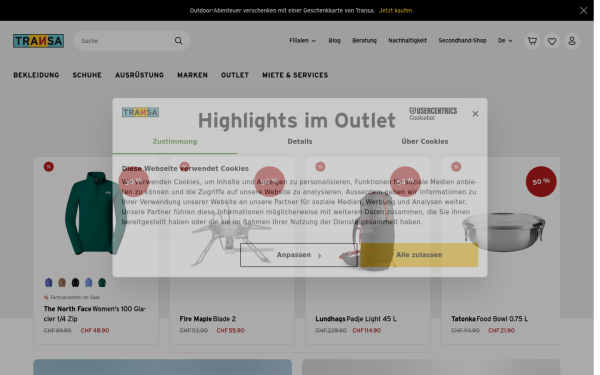Switch to the Details tab
Viewport: 600px width, 375px height.
(x=300, y=142)
